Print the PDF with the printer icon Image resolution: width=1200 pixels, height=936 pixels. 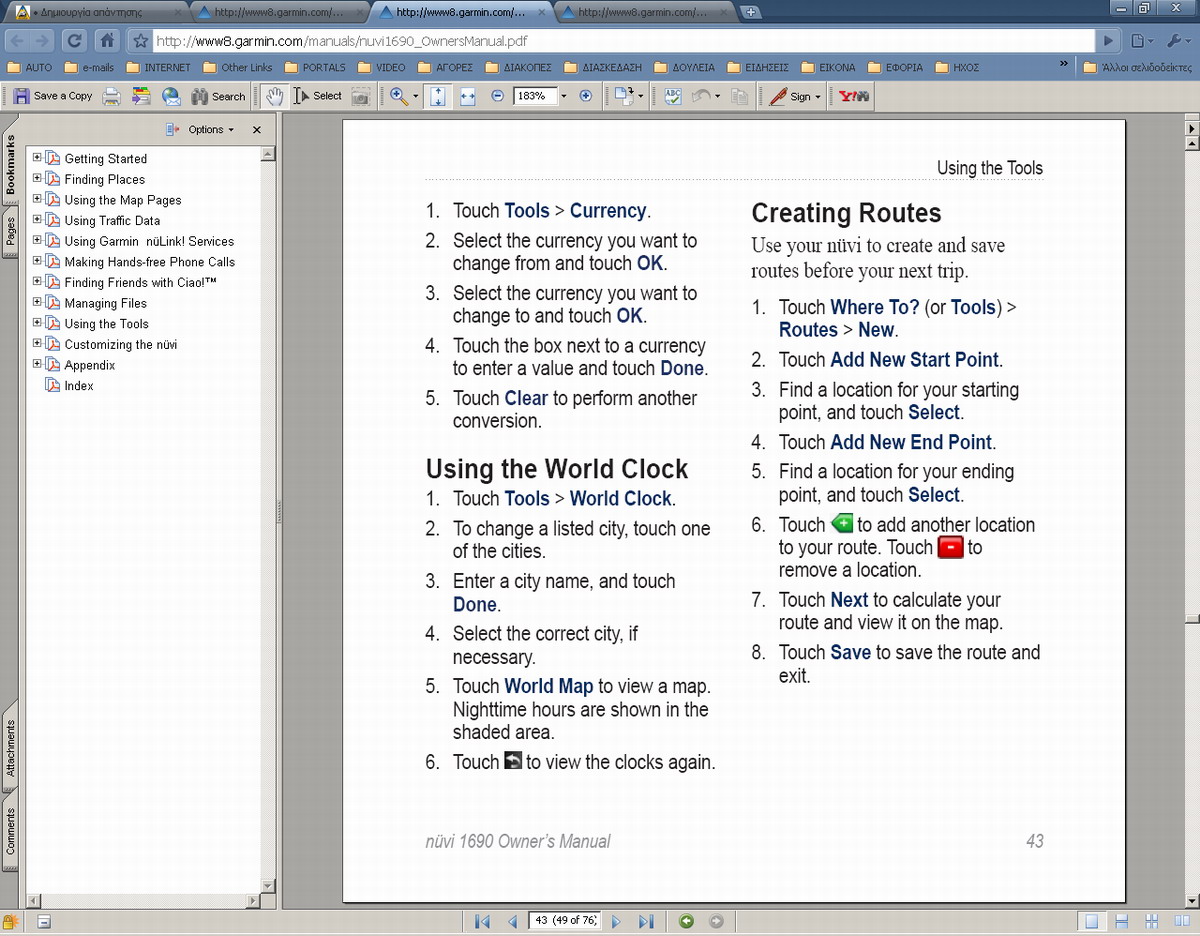[x=112, y=96]
